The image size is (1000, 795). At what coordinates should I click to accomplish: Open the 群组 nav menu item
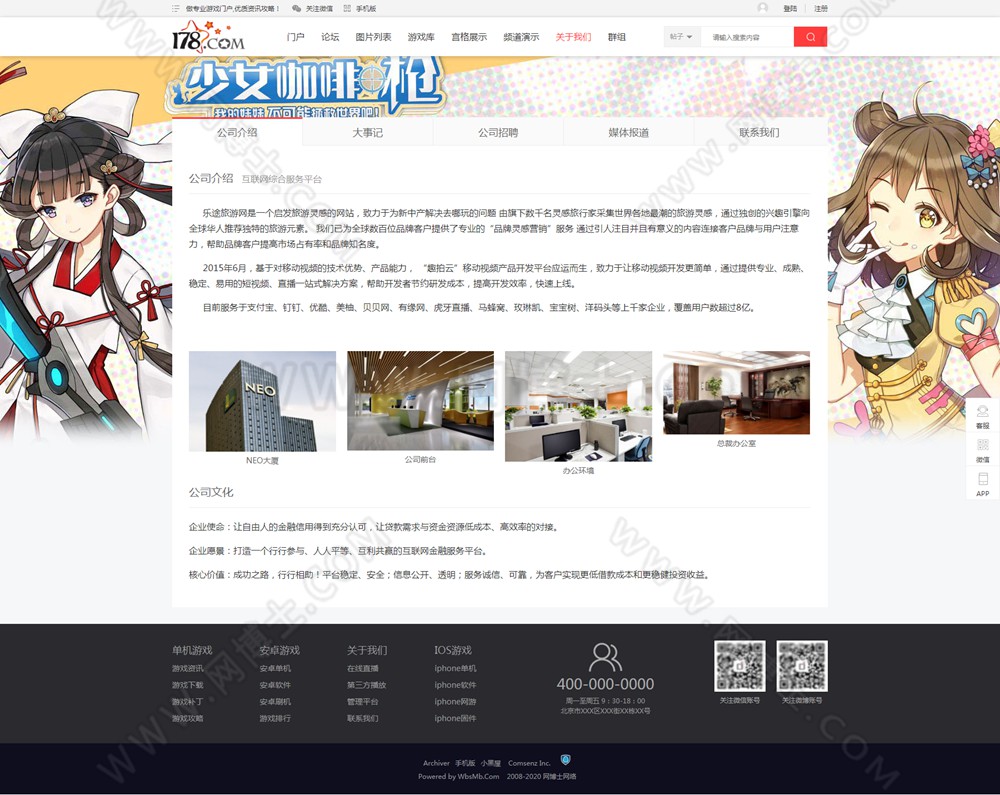(617, 37)
